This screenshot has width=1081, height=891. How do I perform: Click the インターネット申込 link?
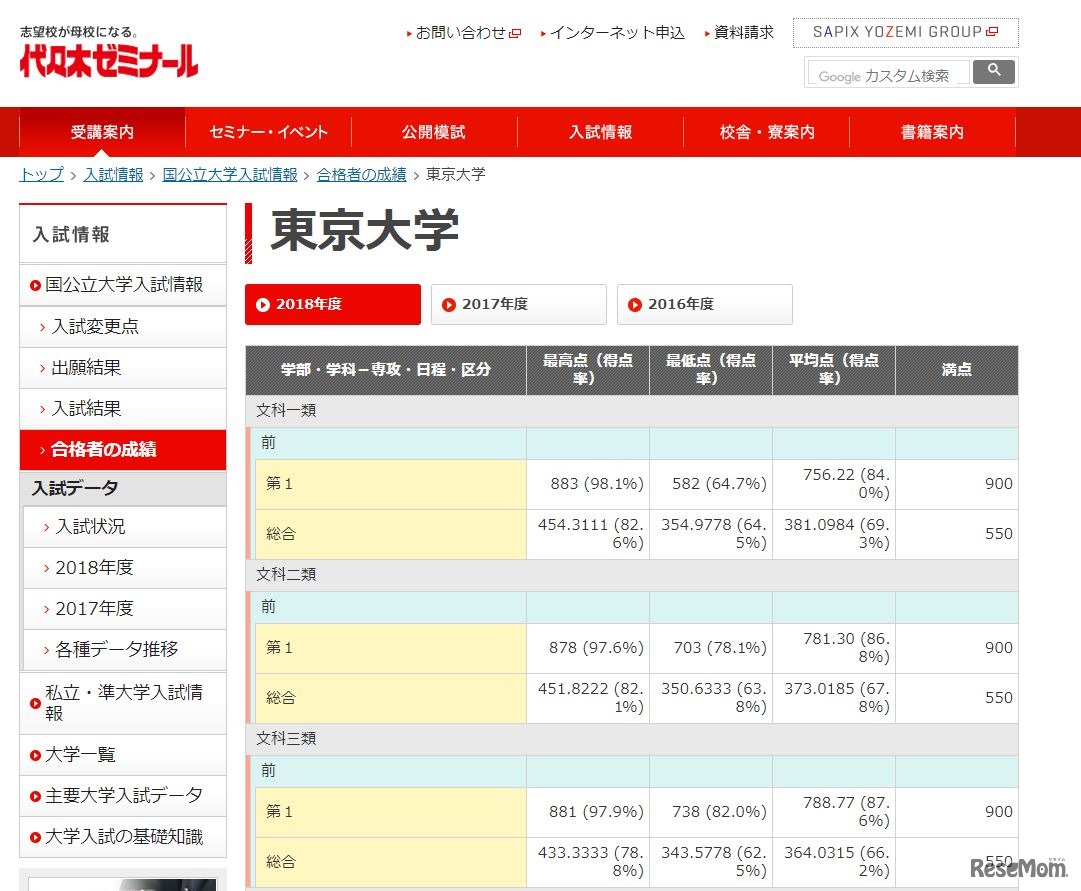616,32
